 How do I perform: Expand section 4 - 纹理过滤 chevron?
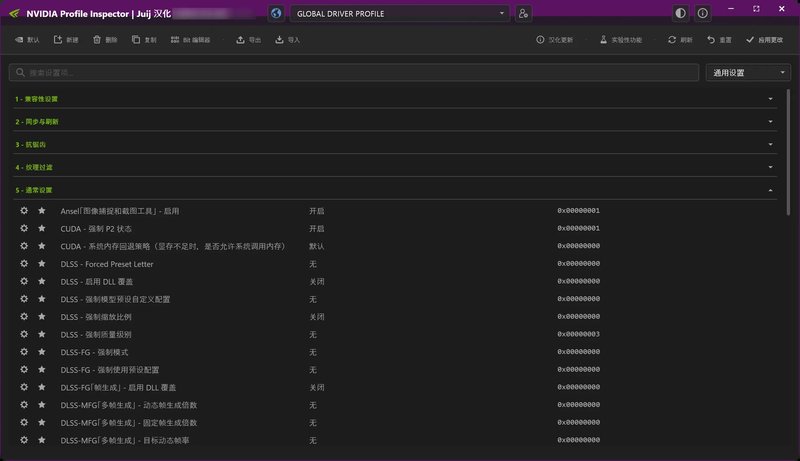tap(770, 167)
